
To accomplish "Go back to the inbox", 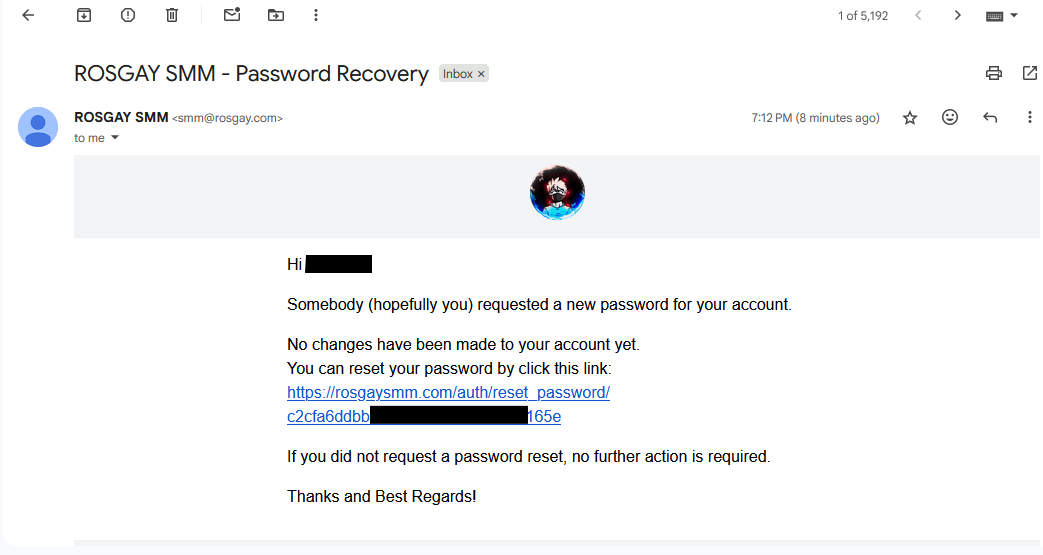I will 28,15.
